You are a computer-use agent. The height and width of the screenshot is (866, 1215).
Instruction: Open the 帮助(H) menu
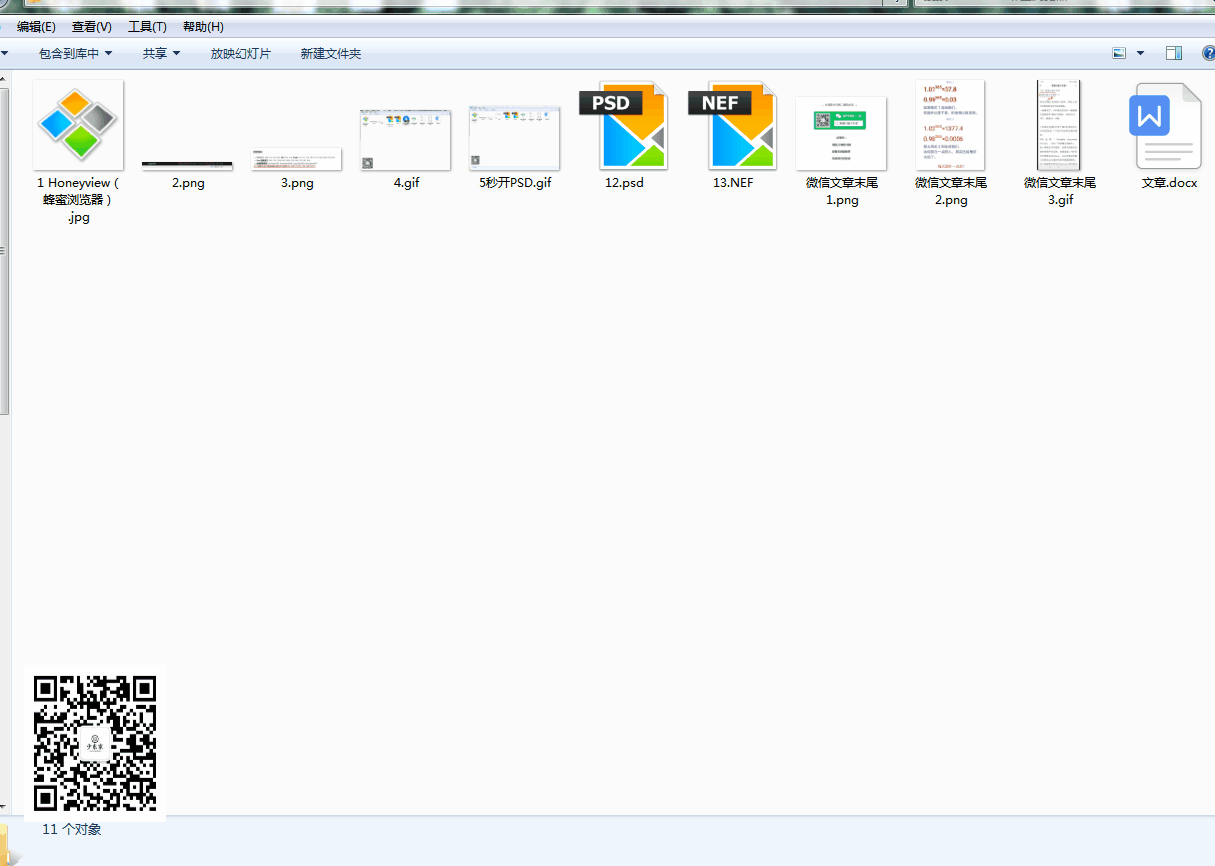[203, 27]
